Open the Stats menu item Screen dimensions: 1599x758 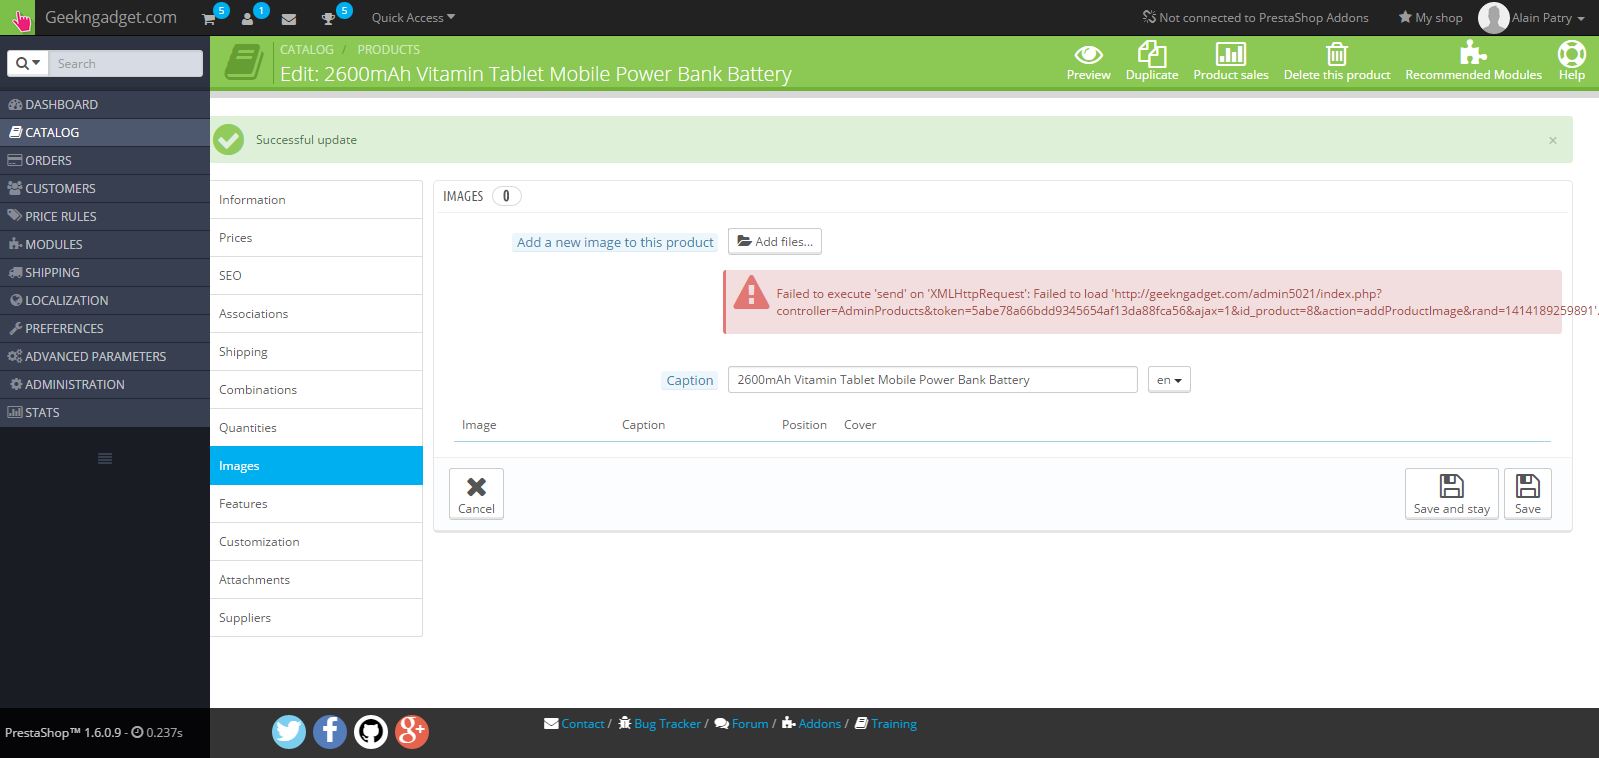click(x=105, y=412)
